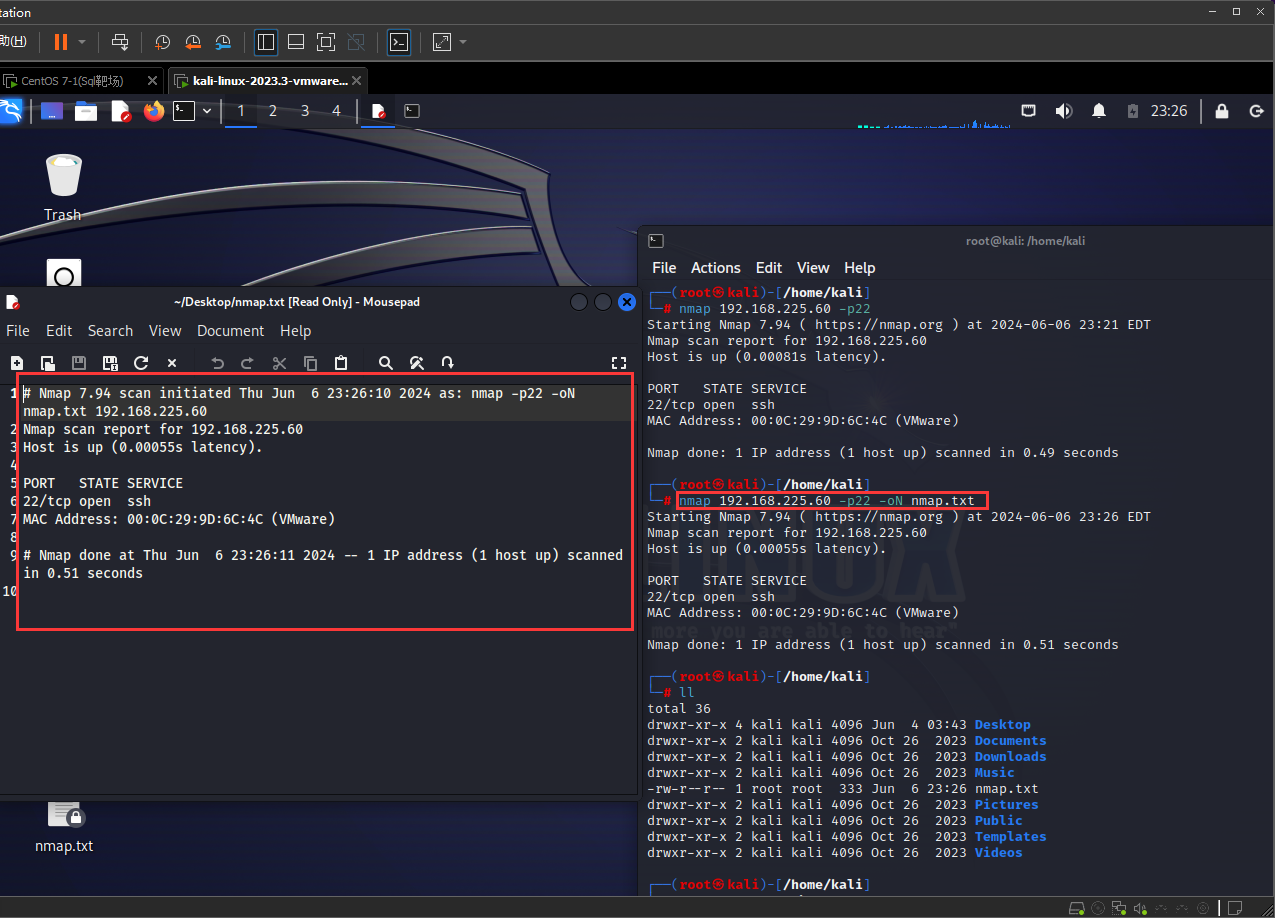Click the Find magnifier icon in Mousepad
Viewport: 1275px width, 918px height.
(386, 363)
